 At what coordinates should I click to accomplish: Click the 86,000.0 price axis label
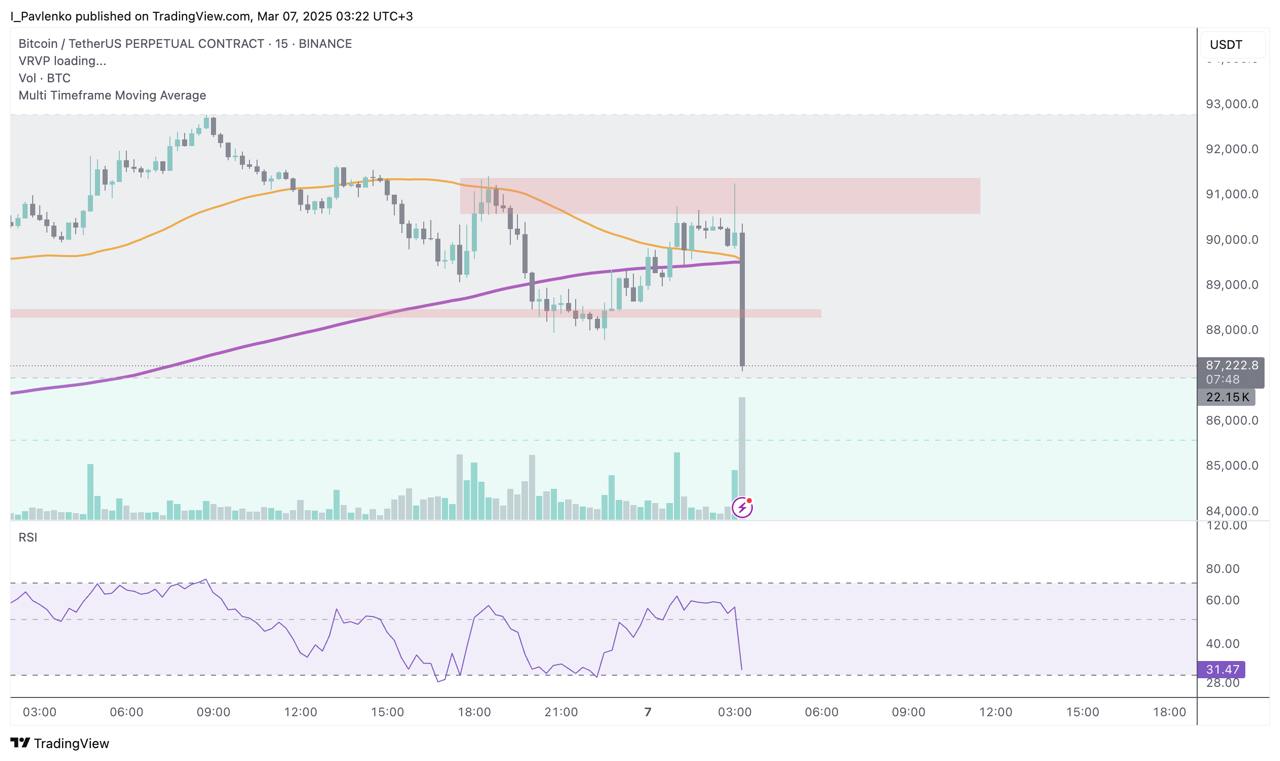[1232, 420]
